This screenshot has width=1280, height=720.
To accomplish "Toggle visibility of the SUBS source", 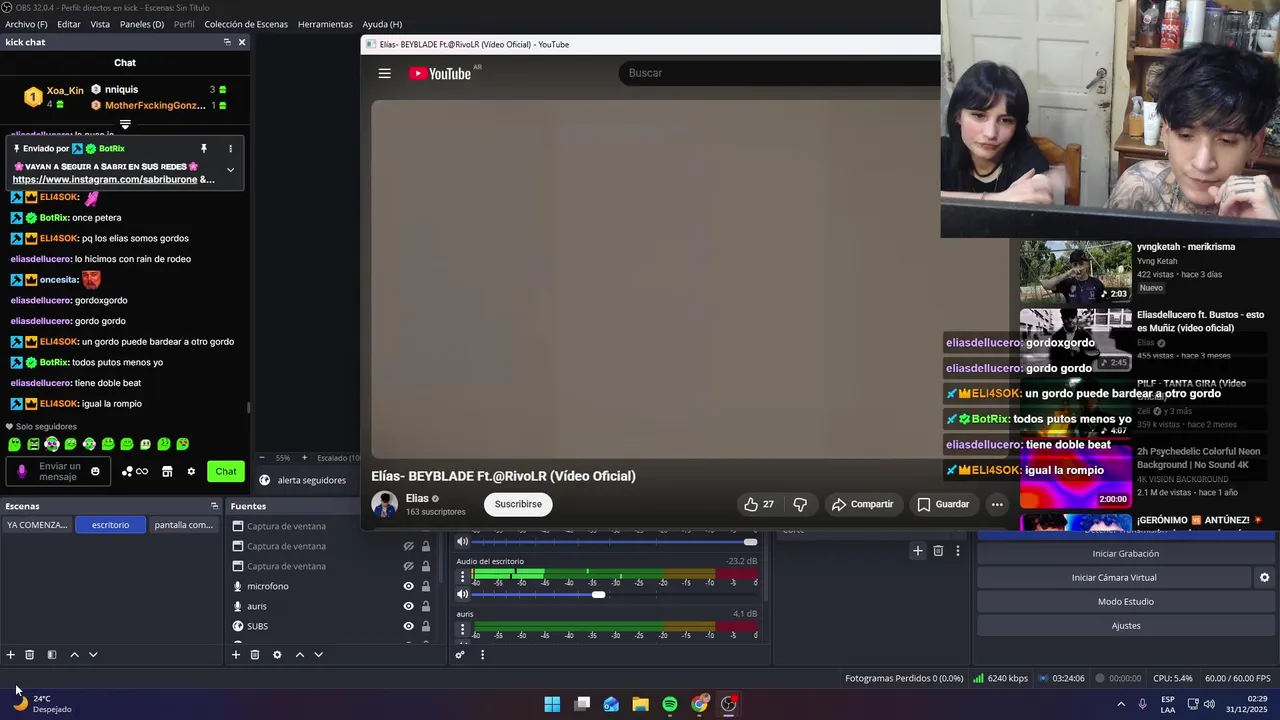I will click(408, 627).
